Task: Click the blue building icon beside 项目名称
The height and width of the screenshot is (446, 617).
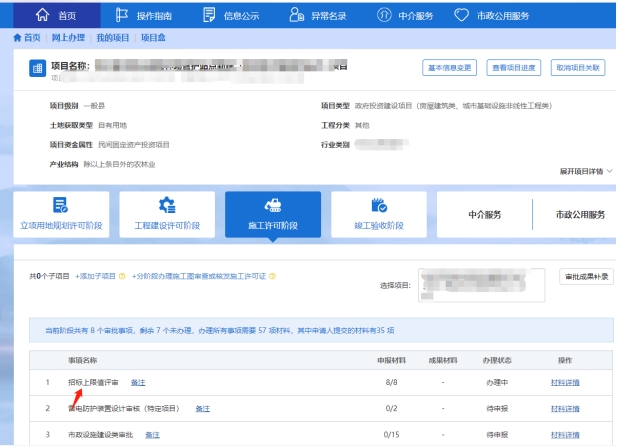Action: click(x=37, y=68)
